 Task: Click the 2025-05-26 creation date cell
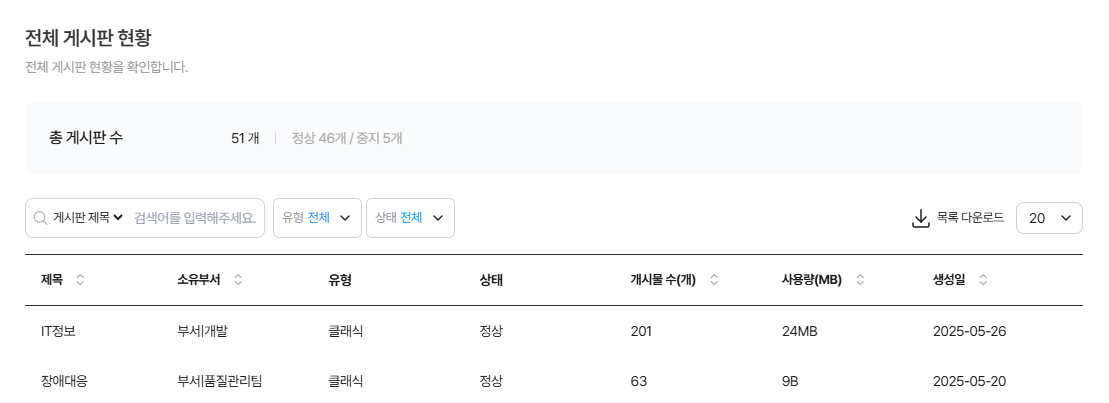click(x=969, y=331)
